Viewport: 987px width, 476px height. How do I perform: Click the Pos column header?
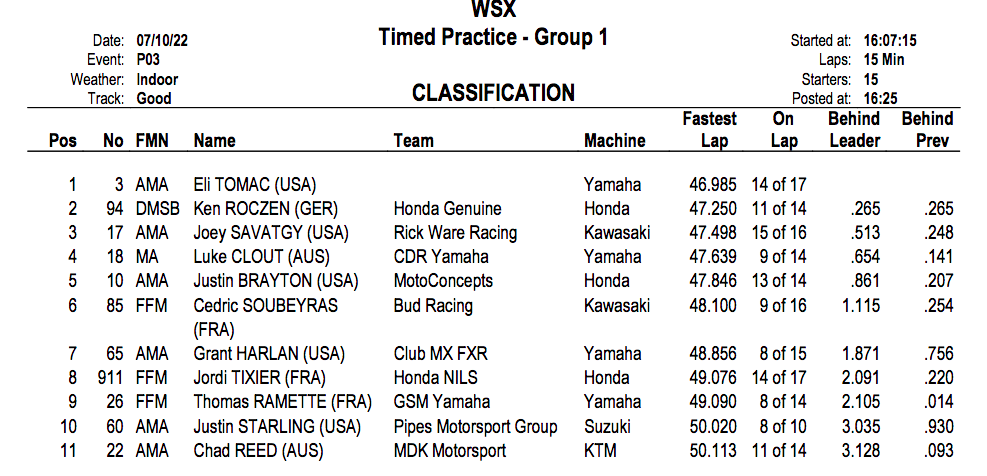(x=62, y=141)
